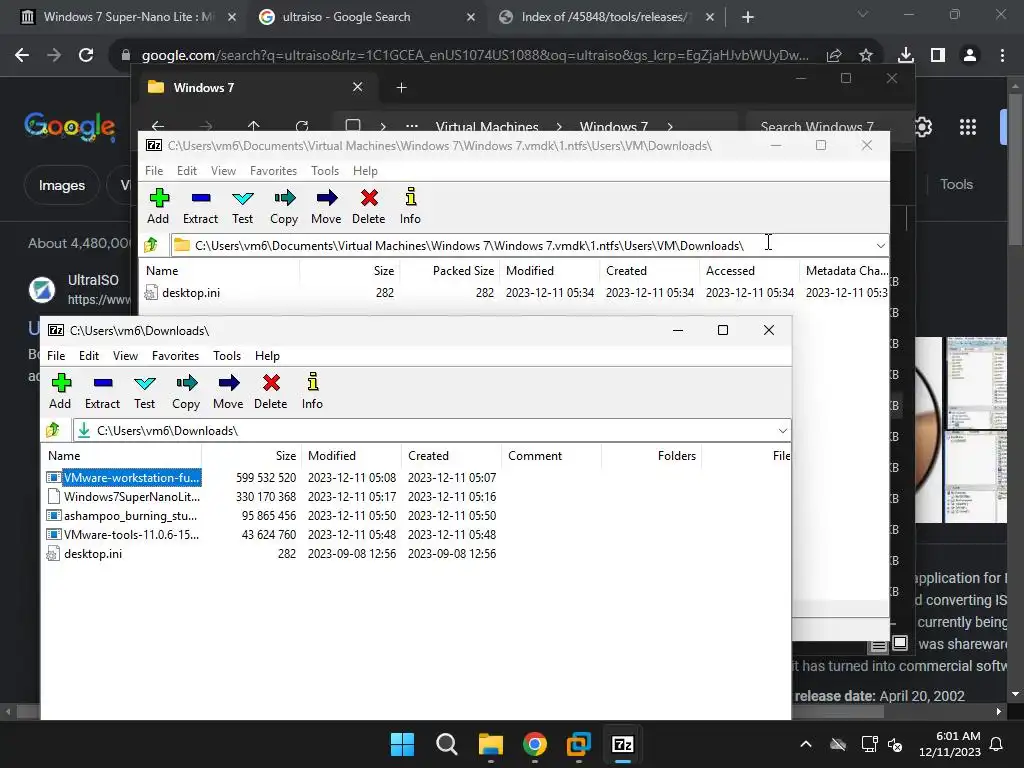Click Add in the vmdk 7-Zip window

158,206
